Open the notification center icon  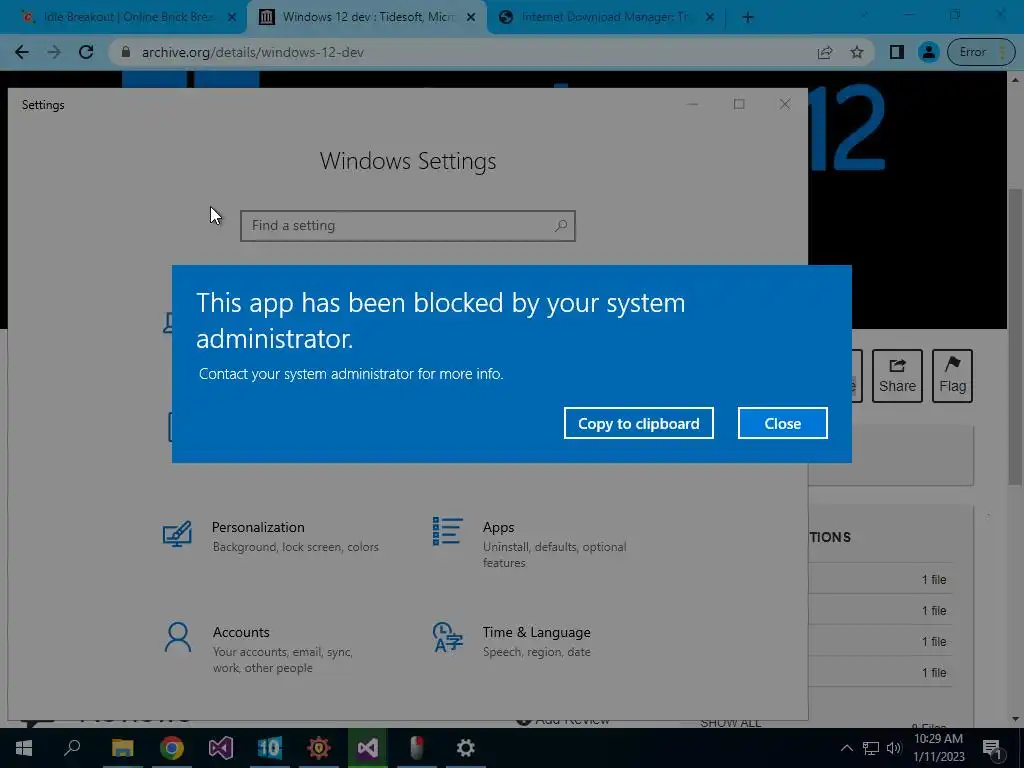pyautogui.click(x=992, y=748)
